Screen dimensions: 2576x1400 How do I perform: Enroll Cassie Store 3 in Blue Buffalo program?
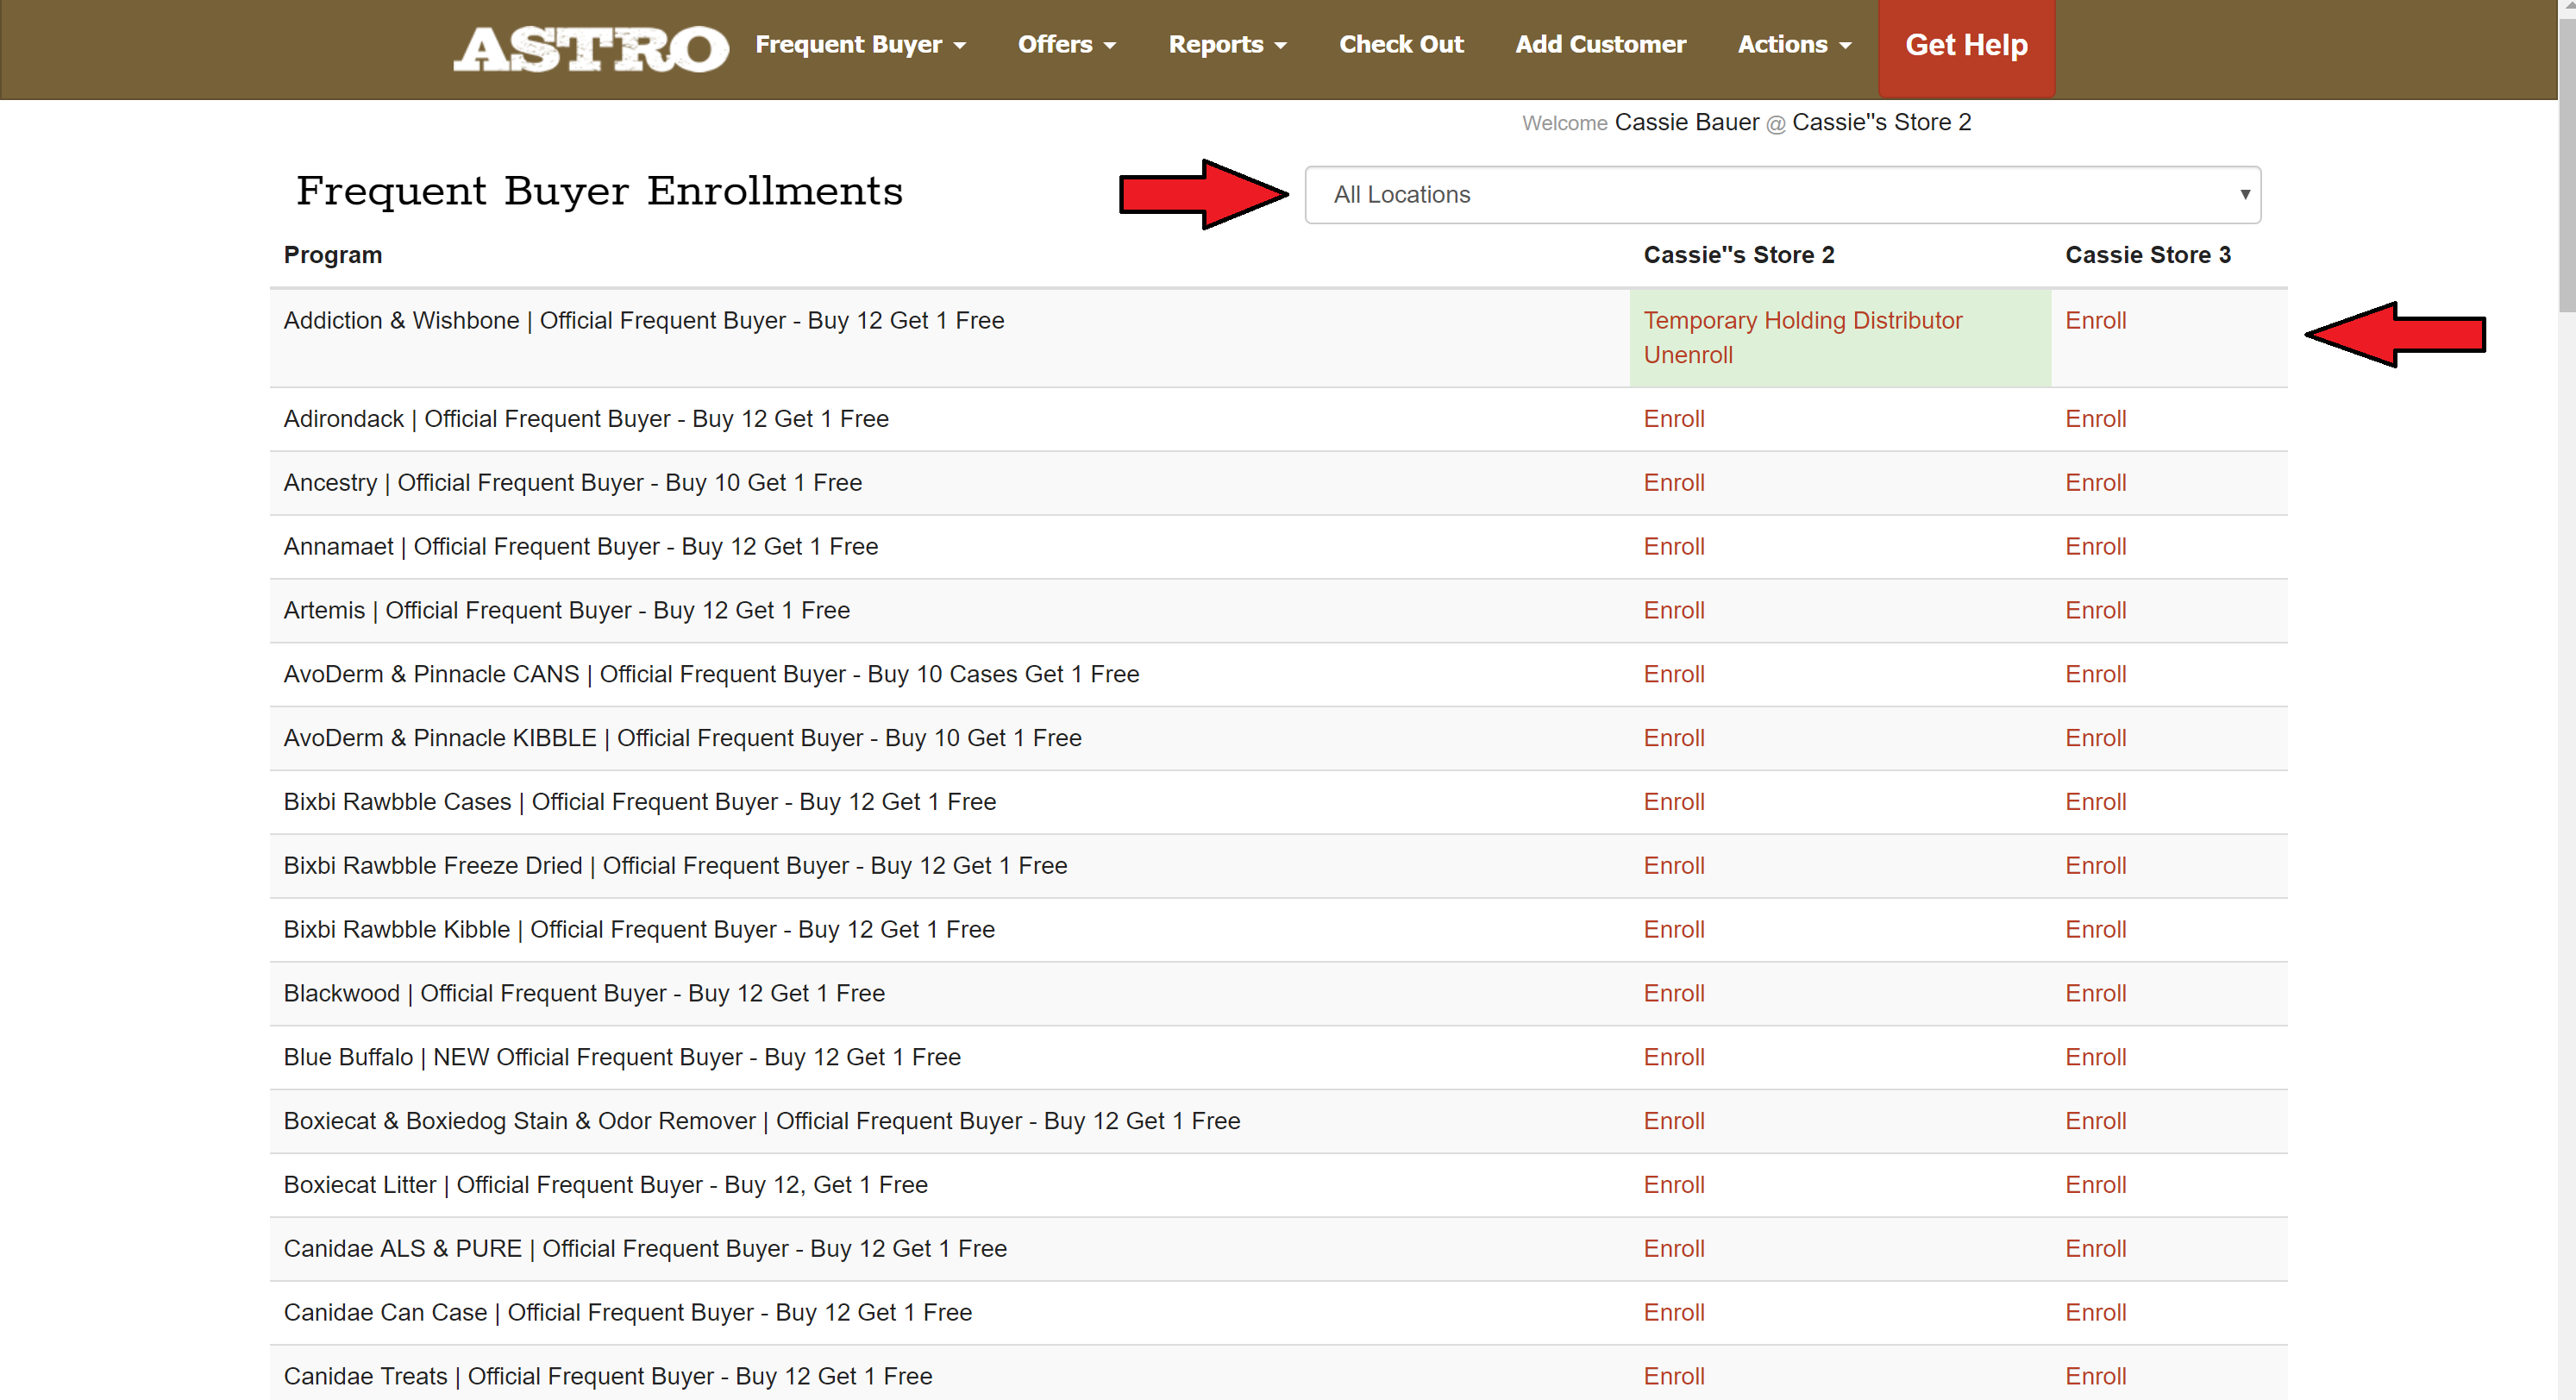pos(2095,1057)
